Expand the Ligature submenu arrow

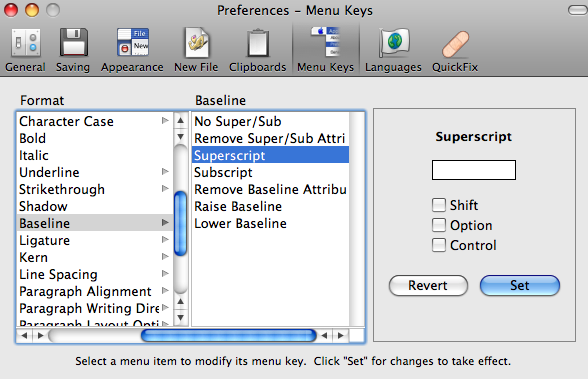pyautogui.click(x=165, y=239)
